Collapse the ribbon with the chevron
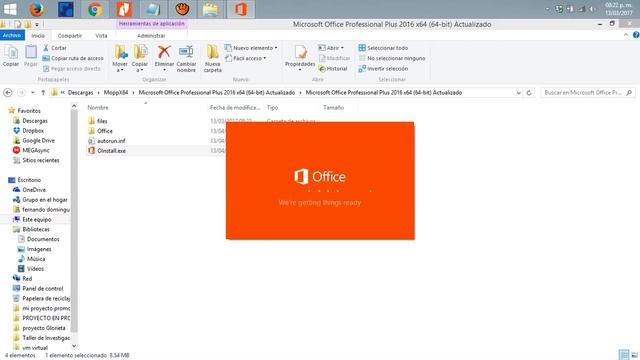This screenshot has width=640, height=360. tap(626, 36)
